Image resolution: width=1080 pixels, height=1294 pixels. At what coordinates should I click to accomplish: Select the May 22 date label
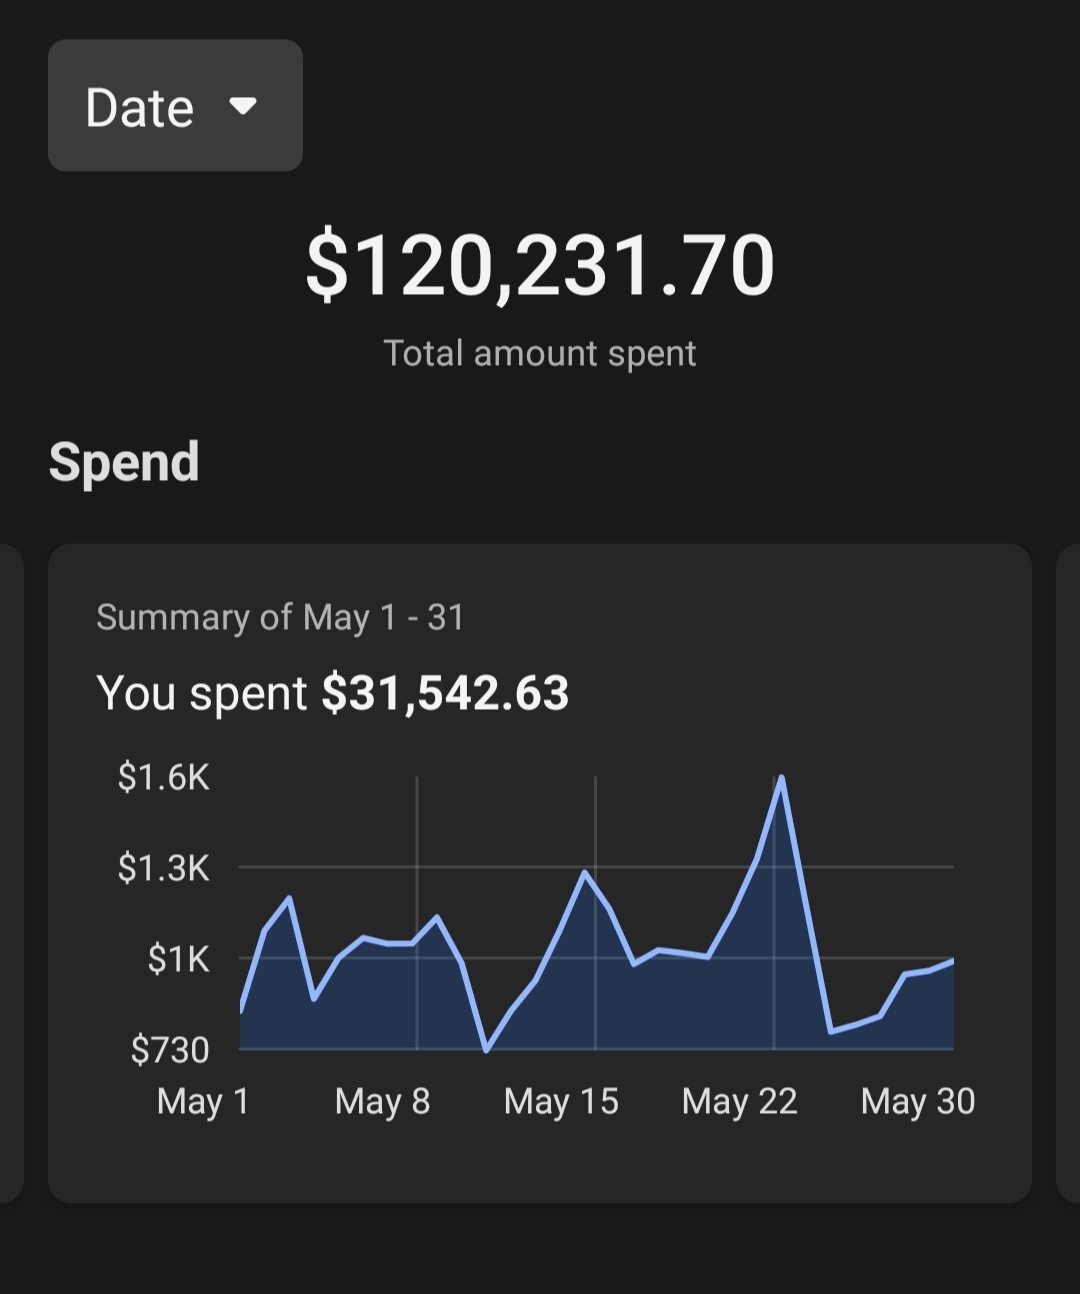tap(739, 1101)
